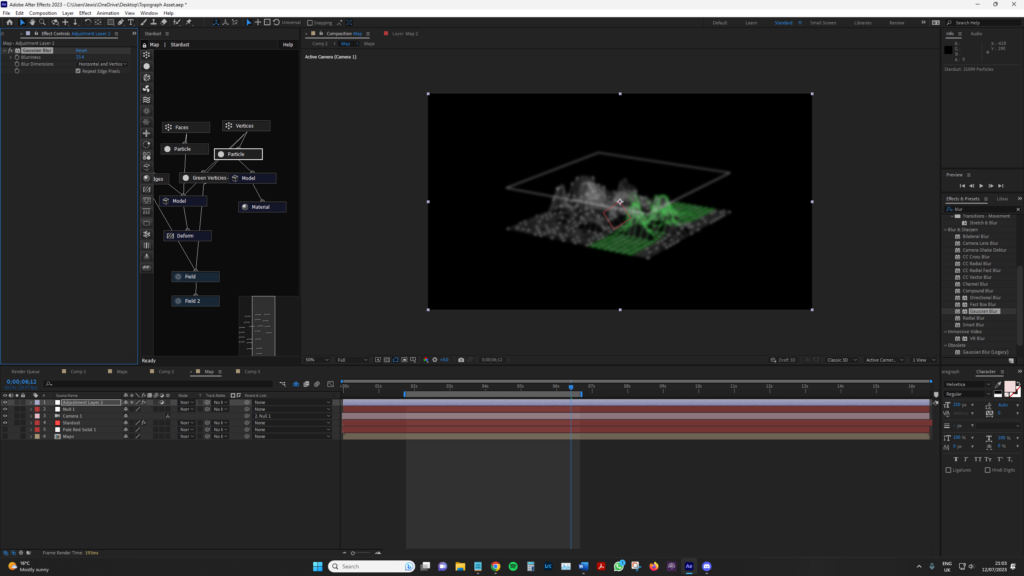Toggle the Motion Blur switch in timeline header
Viewport: 1024px width, 576px height.
tap(317, 384)
